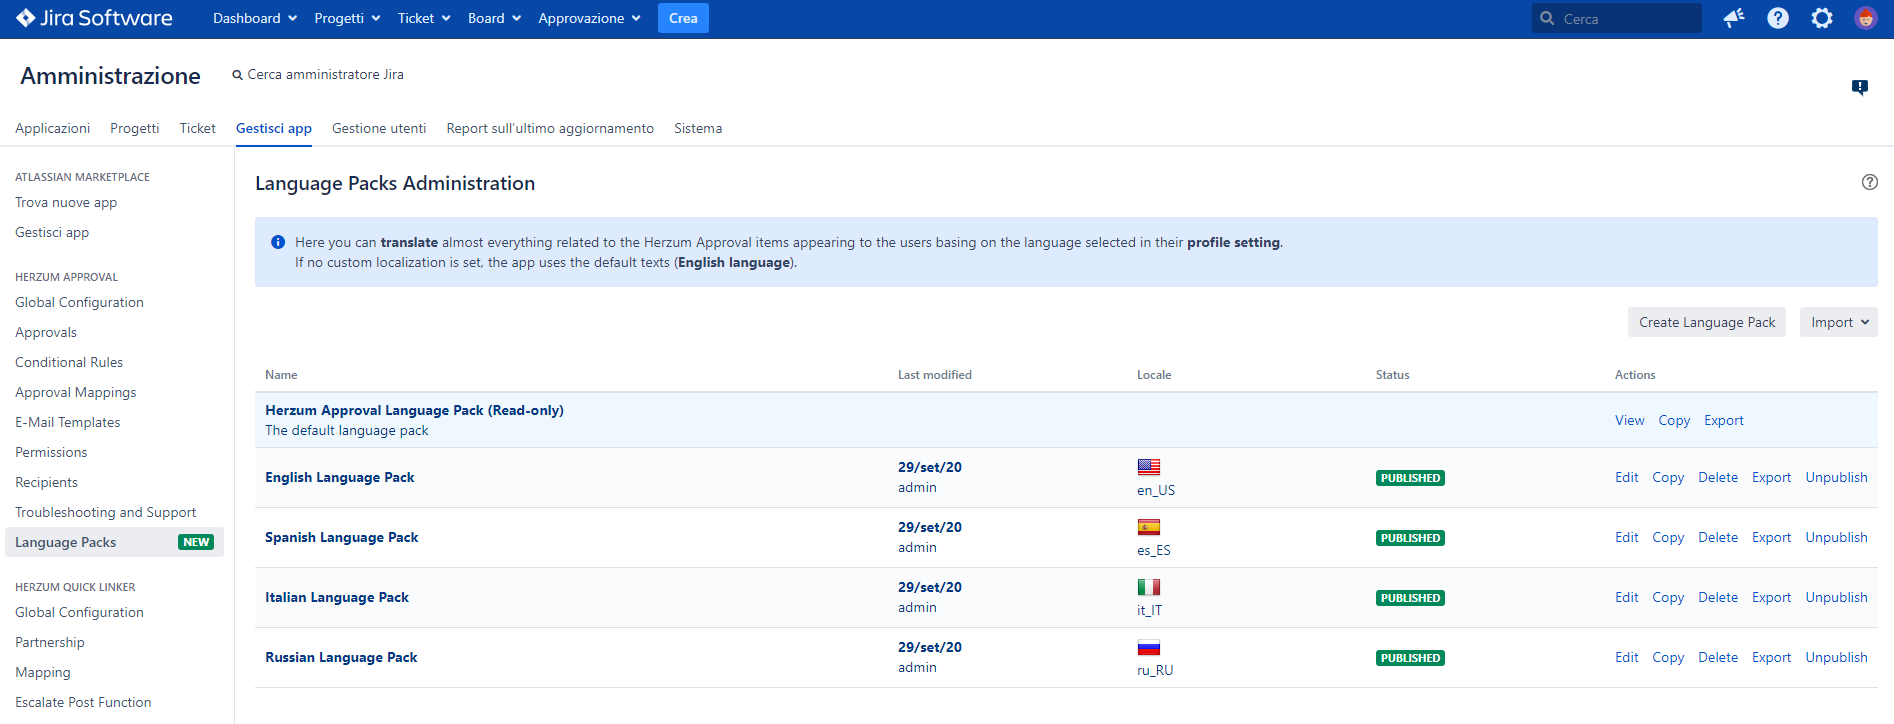Open Permissions sidebar link
1894x724 pixels.
click(x=51, y=452)
